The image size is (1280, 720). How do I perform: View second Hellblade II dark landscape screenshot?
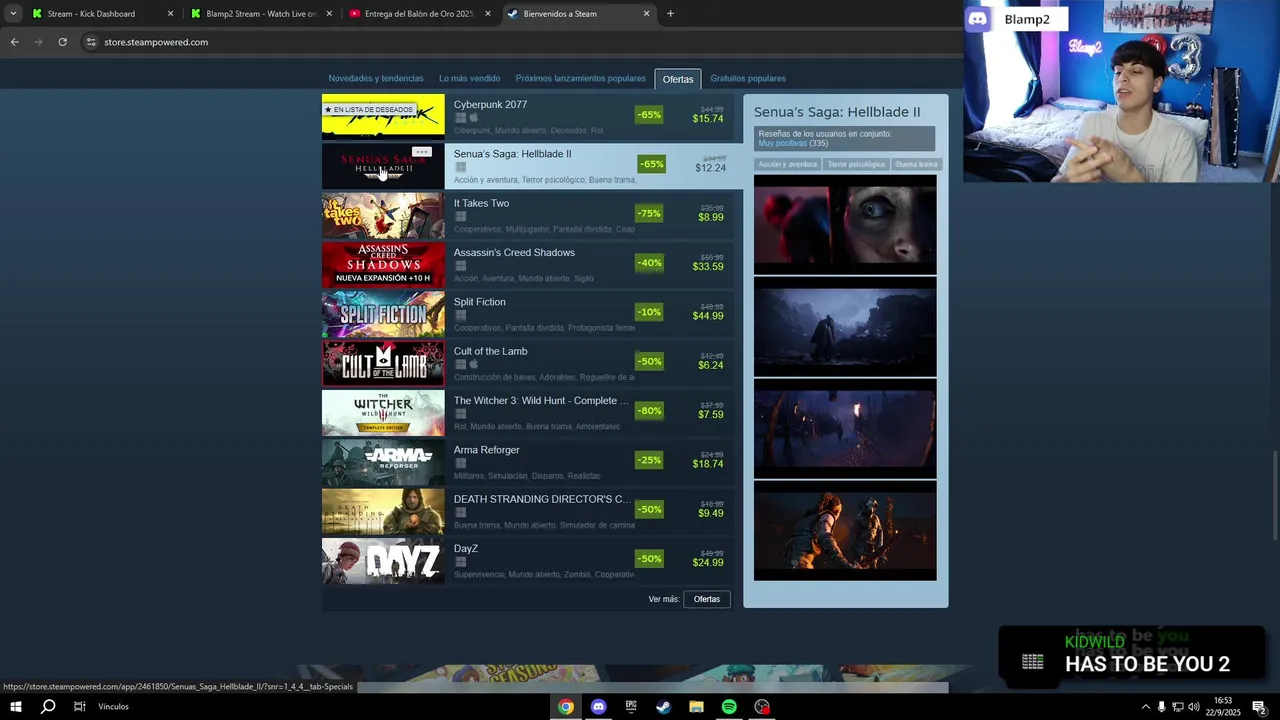pyautogui.click(x=845, y=328)
